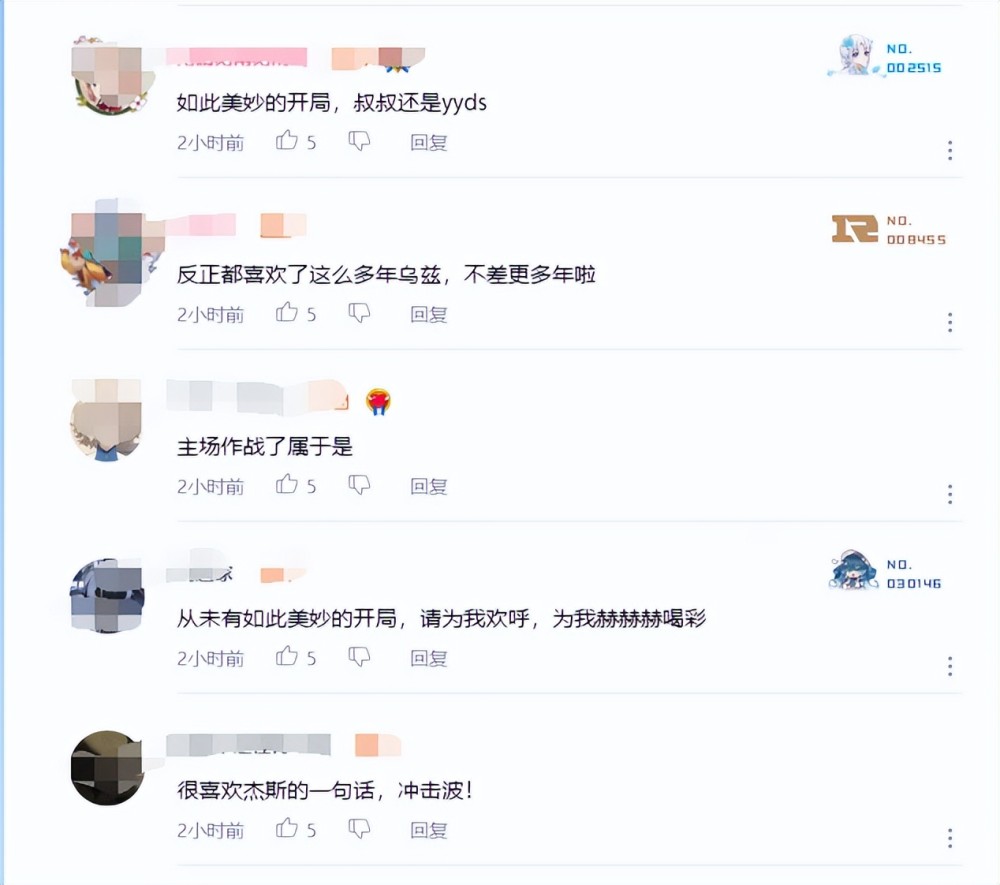Open the fan badge NO. 002515
Image resolution: width=1000 pixels, height=885 pixels.
coord(885,56)
